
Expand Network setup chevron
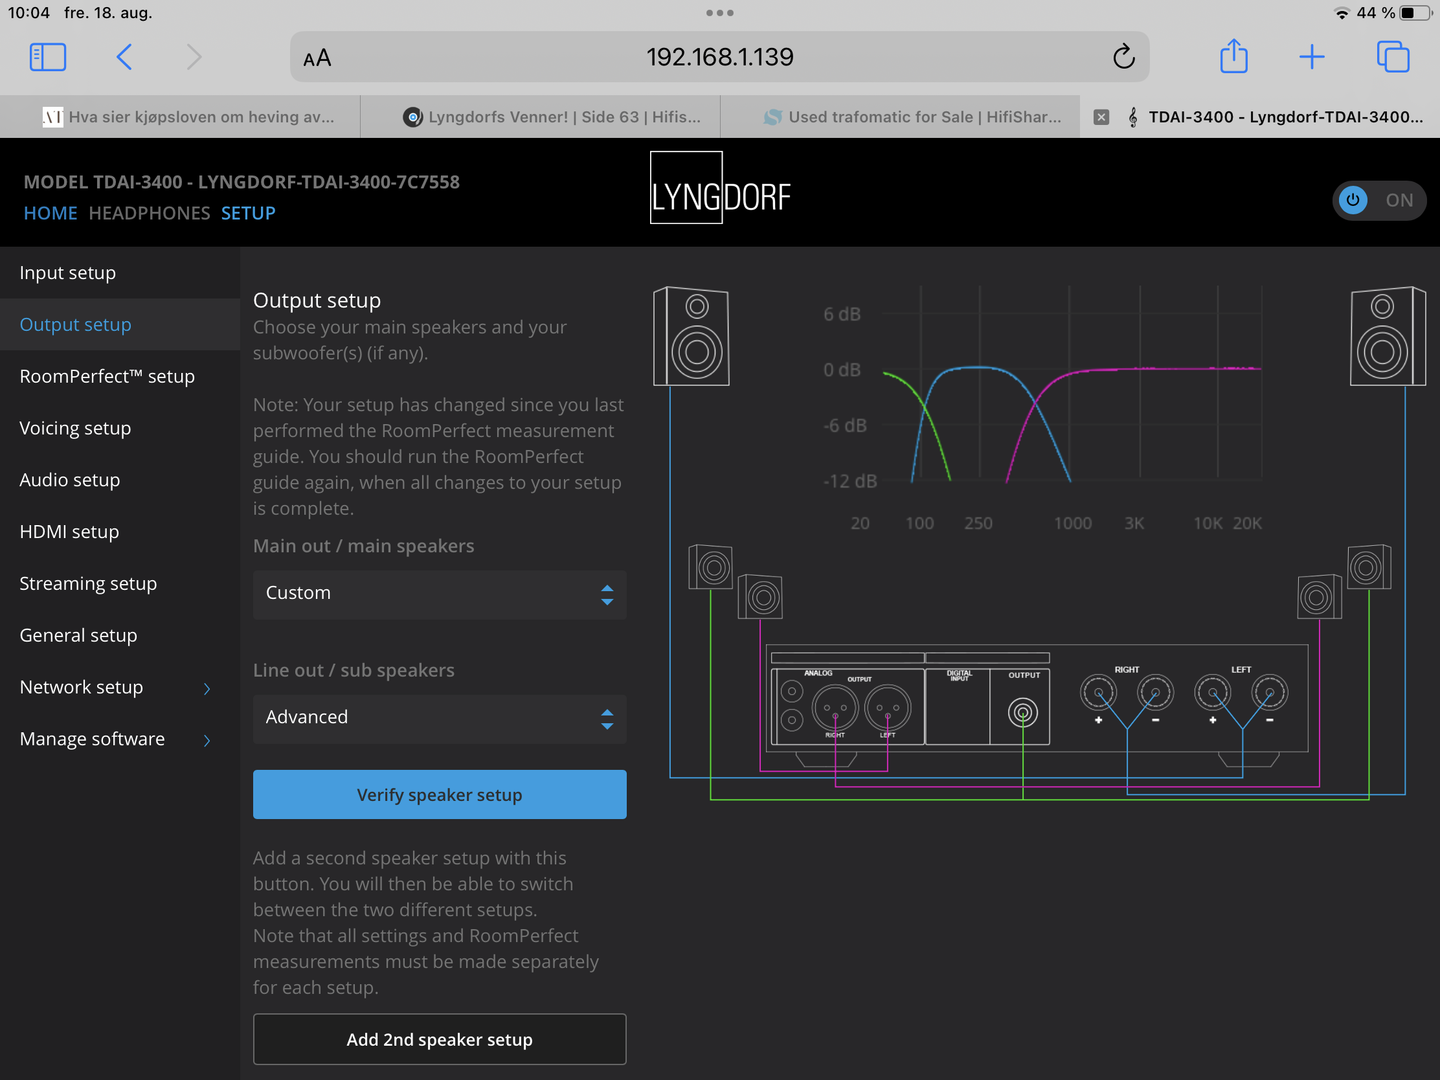point(207,688)
